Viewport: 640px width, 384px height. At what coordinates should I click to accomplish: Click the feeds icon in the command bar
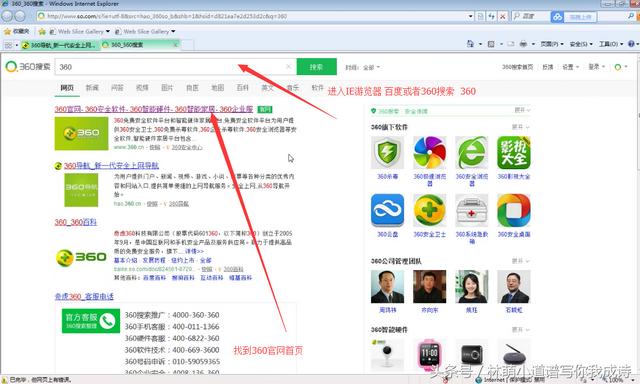click(491, 44)
